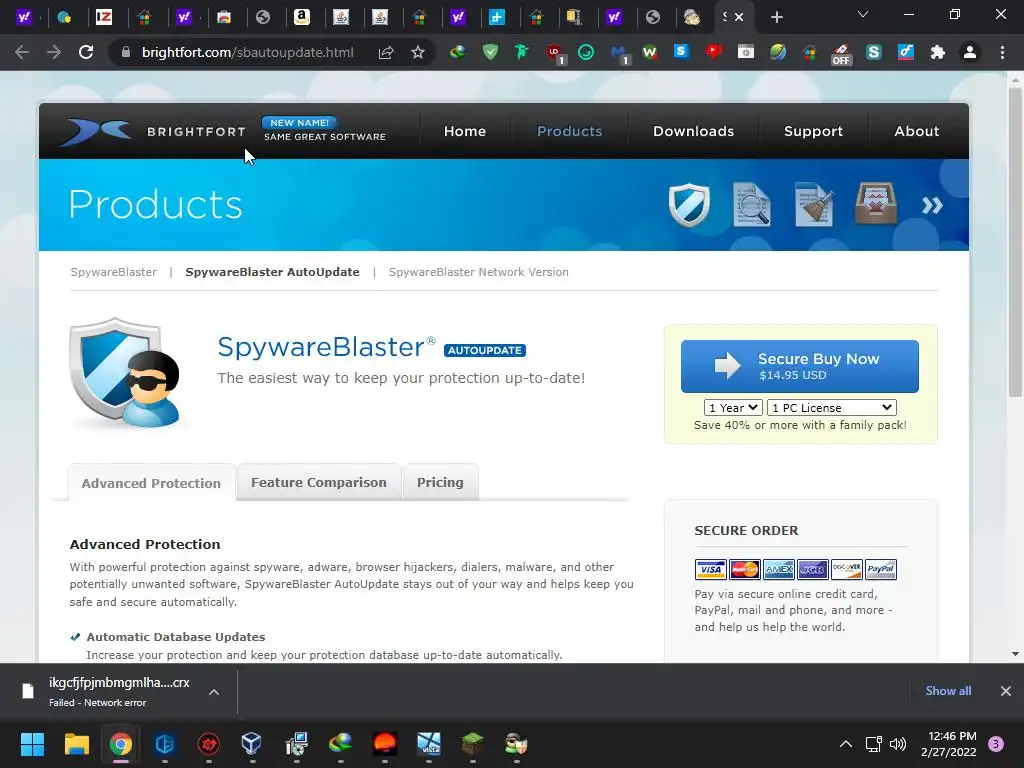The height and width of the screenshot is (768, 1024).
Task: Close the downloads bar
Action: pyautogui.click(x=1006, y=691)
